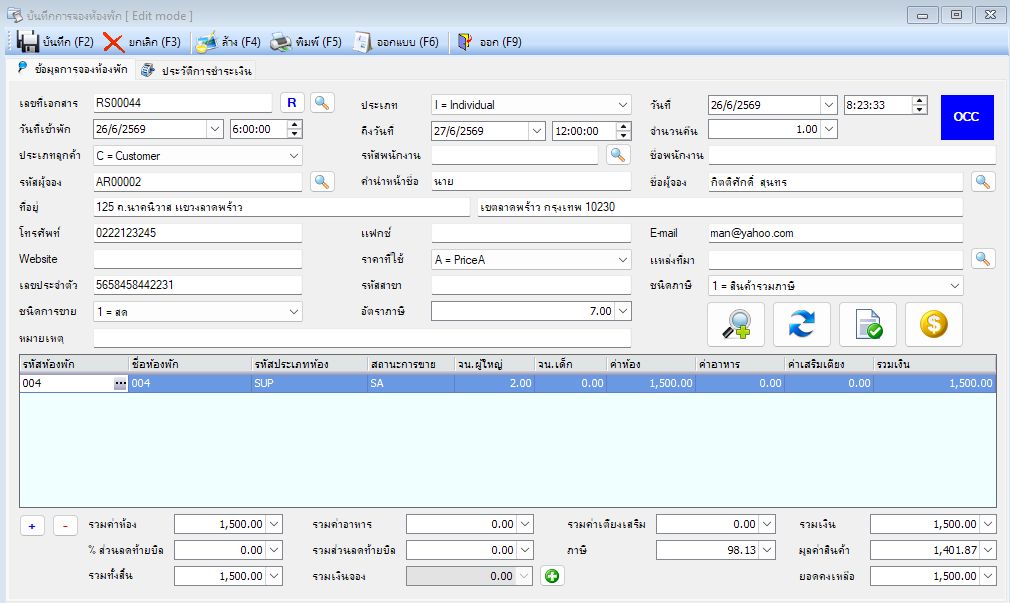Click the search magnifier beside document number RS00044
1010x603 pixels.
322,102
